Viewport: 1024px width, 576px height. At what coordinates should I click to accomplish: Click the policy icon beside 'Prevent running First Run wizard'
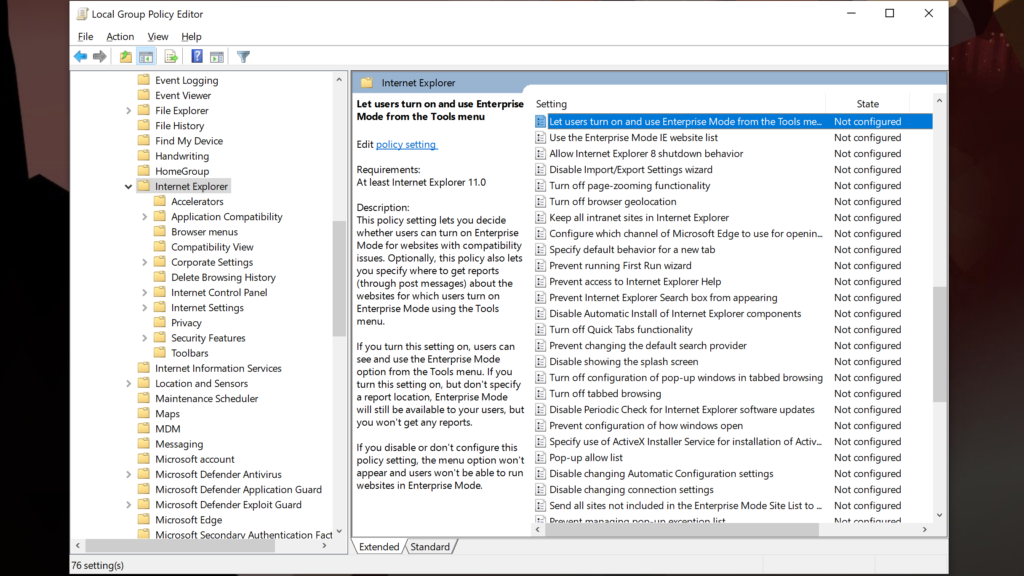click(x=540, y=266)
